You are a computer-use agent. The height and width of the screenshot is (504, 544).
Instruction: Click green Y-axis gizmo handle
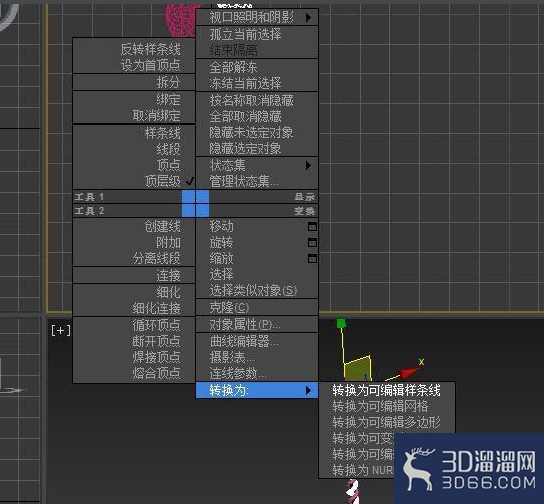341,324
